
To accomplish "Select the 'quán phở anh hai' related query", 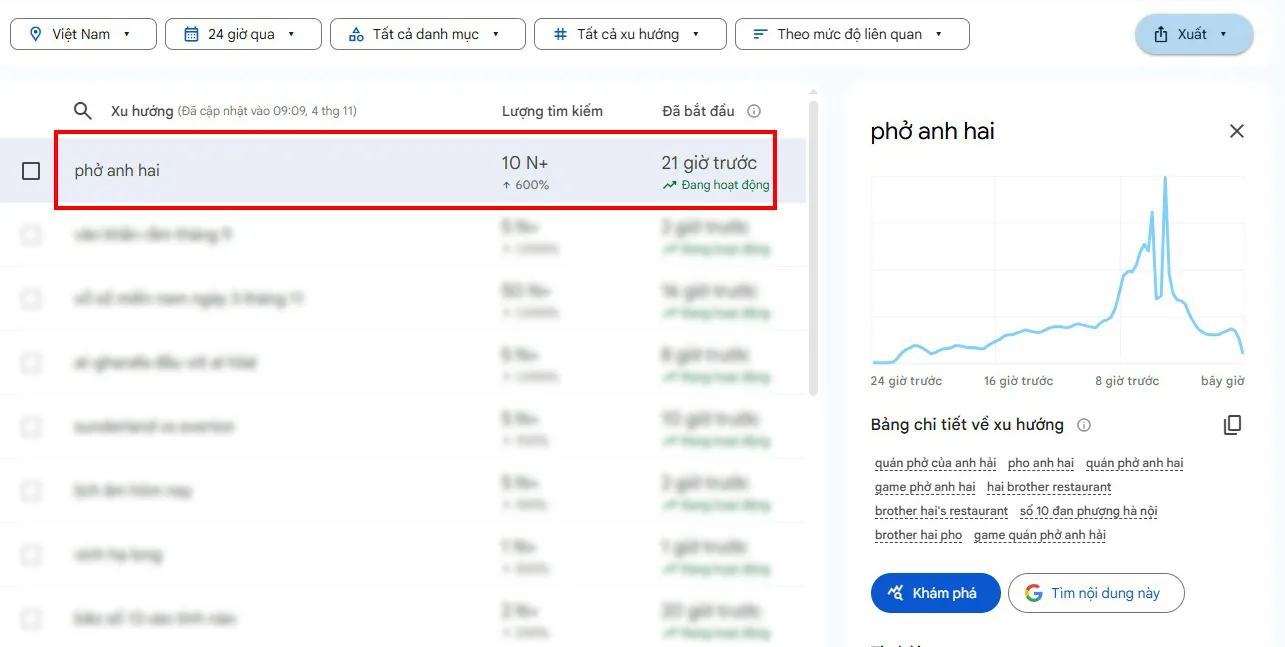I will coord(1134,463).
